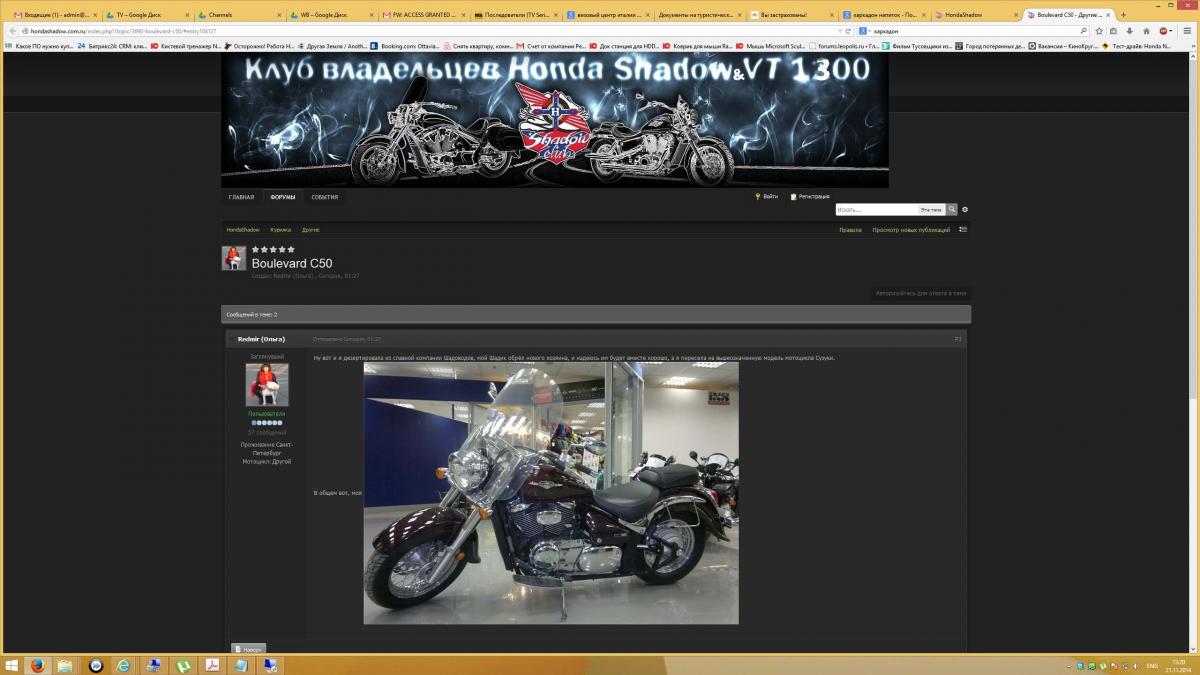
Task: Open uTorrent from taskbar
Action: tap(184, 665)
